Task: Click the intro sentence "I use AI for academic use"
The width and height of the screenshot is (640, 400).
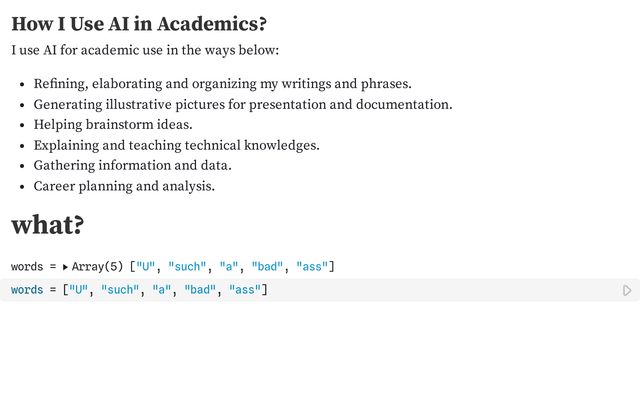Action: pyautogui.click(x=145, y=50)
